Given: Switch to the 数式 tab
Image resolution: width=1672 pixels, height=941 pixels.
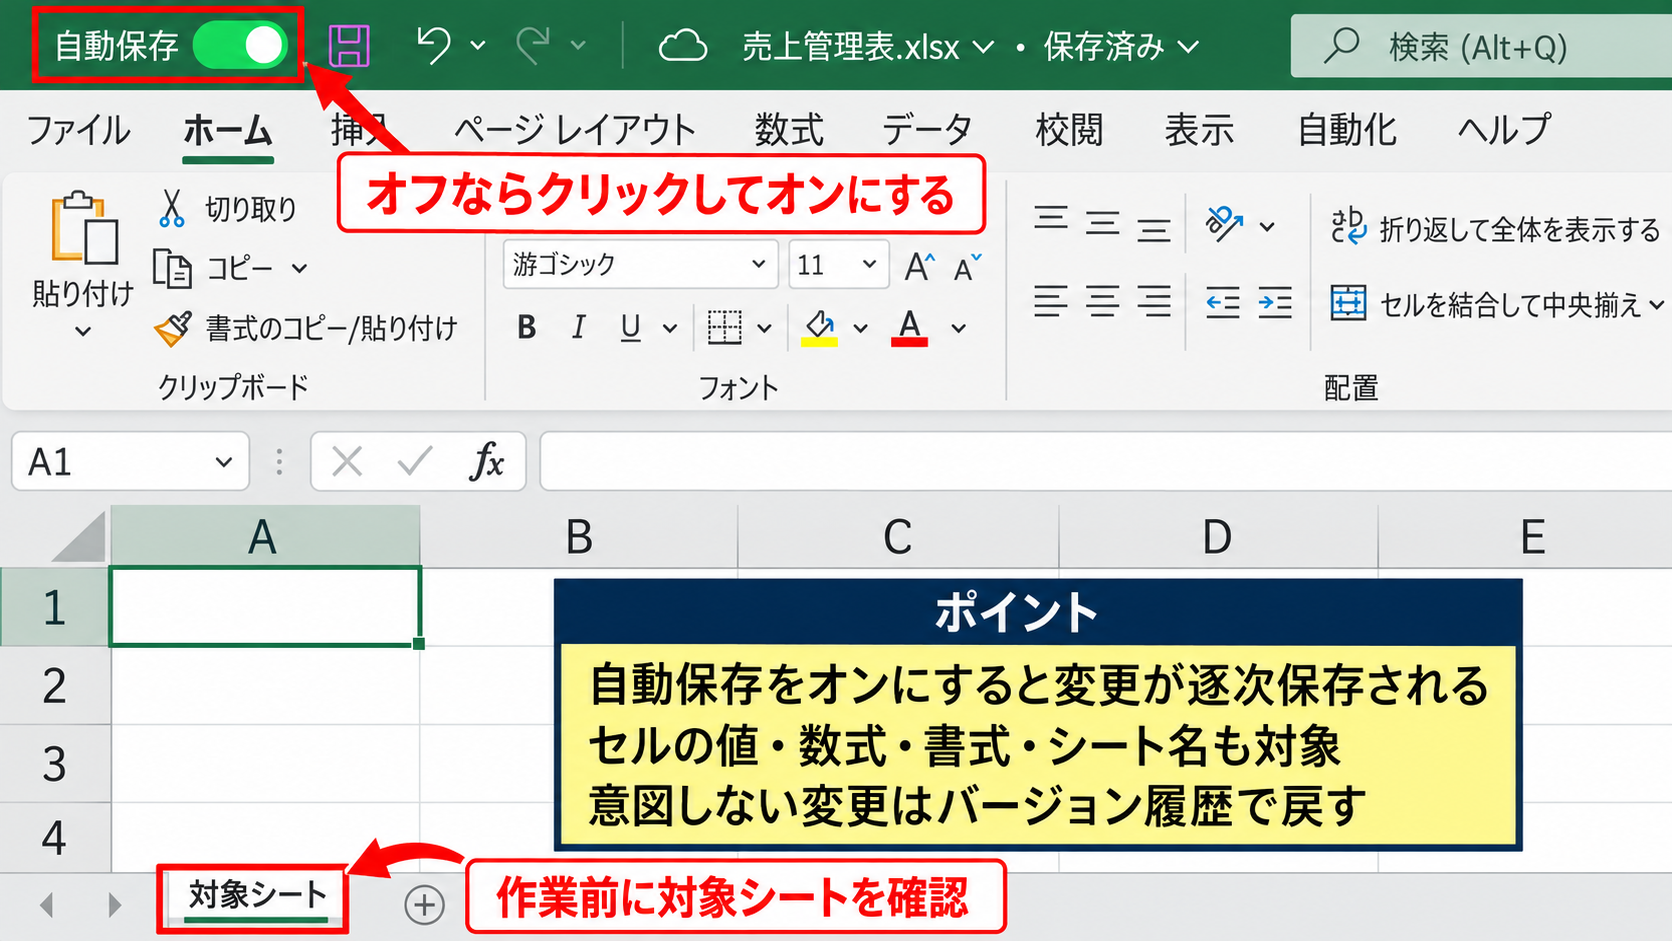Looking at the screenshot, I should coord(789,130).
